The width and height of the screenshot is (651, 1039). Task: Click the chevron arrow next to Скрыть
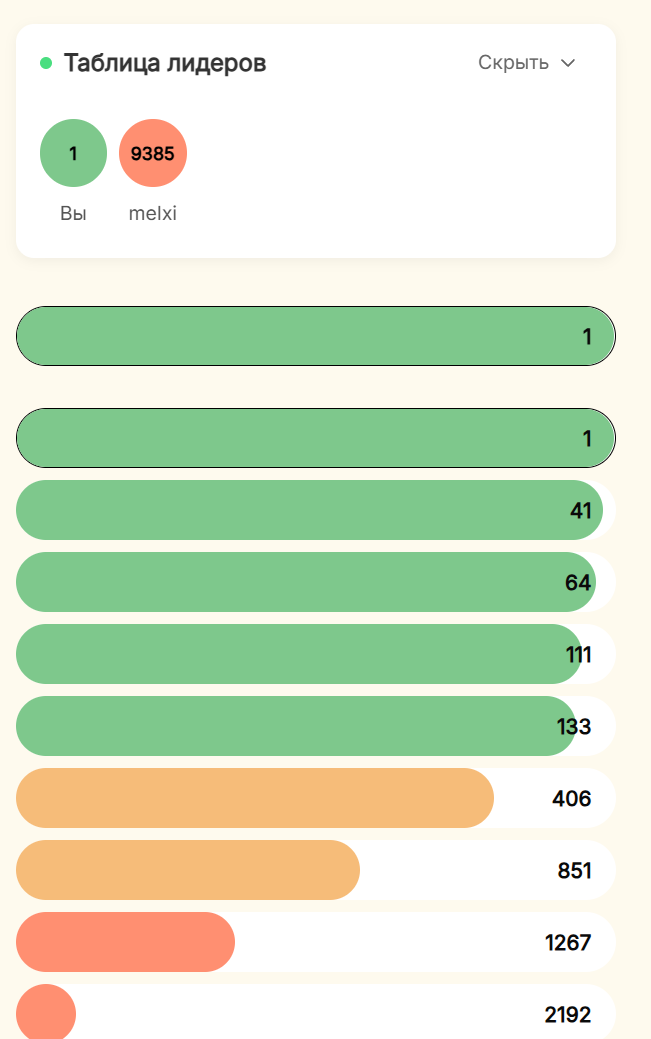coord(568,63)
